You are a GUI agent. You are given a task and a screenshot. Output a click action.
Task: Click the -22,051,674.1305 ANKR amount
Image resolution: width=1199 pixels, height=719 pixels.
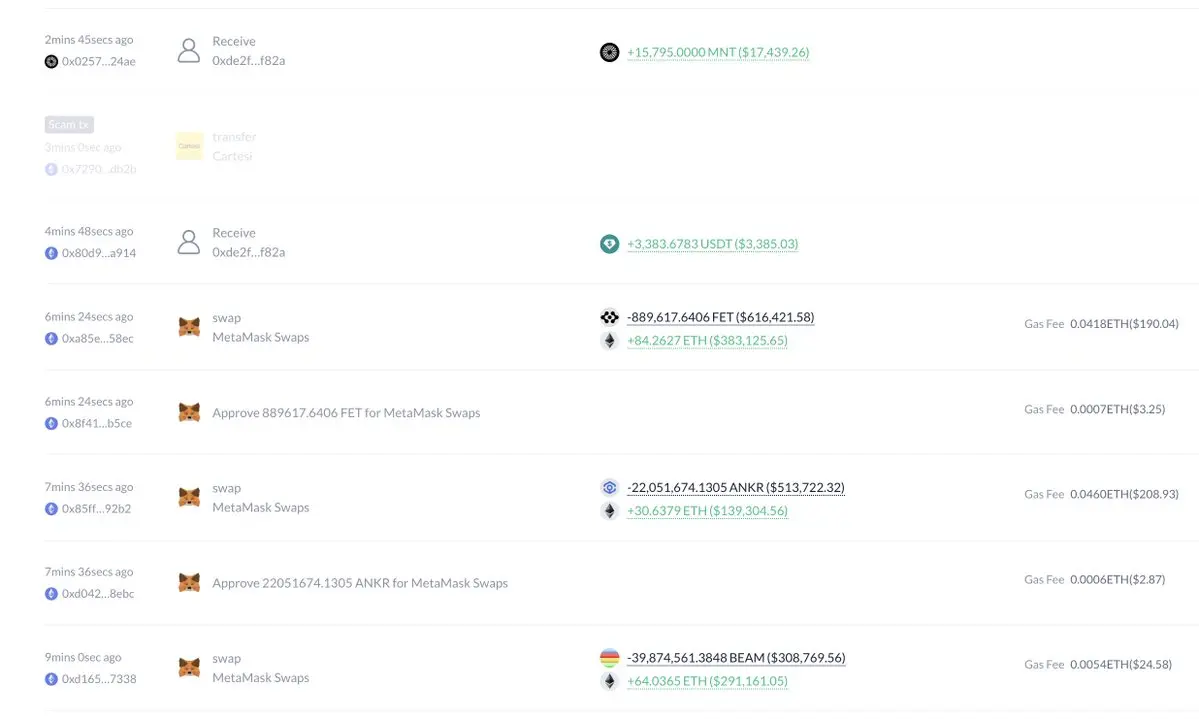[x=736, y=487]
